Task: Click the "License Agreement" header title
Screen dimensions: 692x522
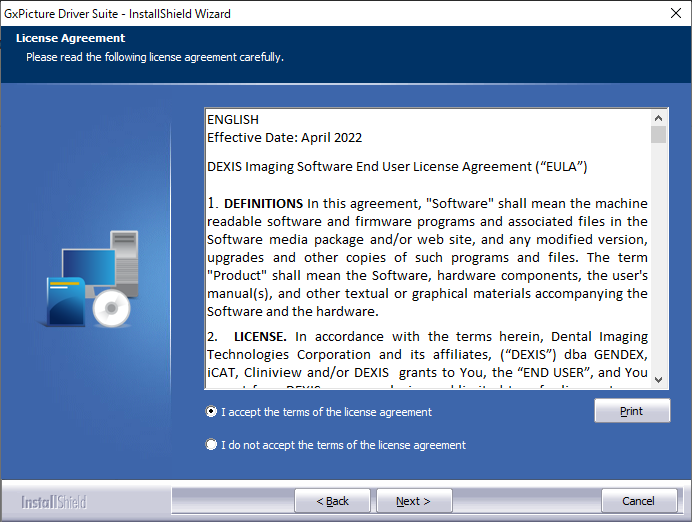Action: tap(70, 39)
